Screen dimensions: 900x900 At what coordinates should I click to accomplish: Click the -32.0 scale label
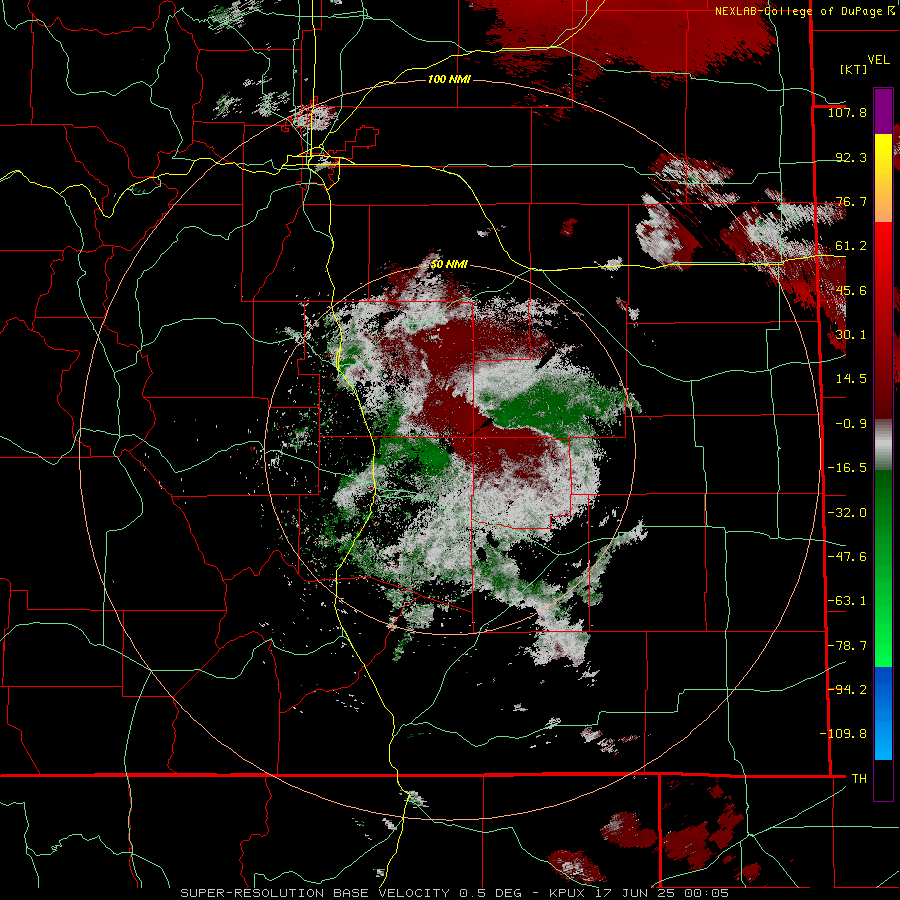coord(847,513)
